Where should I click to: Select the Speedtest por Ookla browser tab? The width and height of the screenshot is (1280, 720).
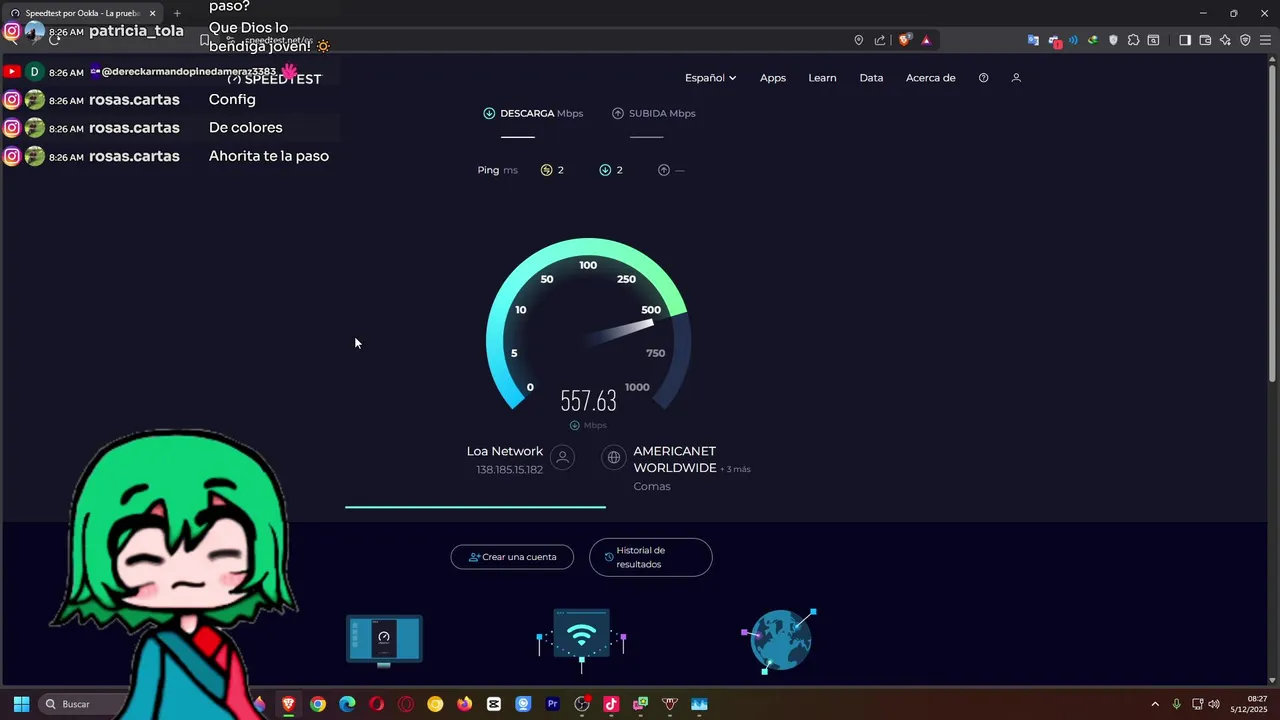(x=83, y=13)
